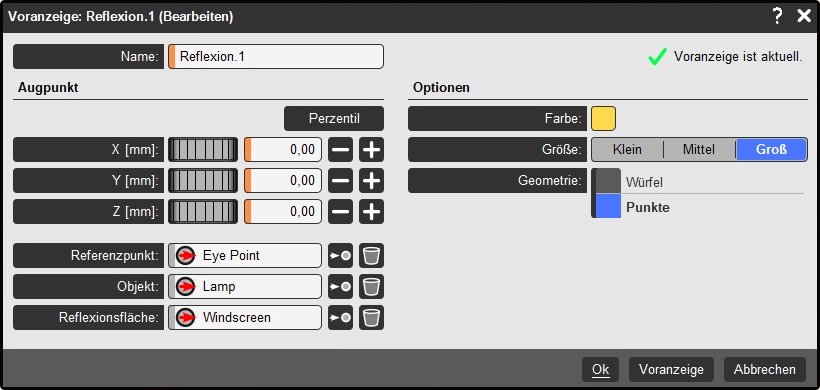Click the Name input field Reflexion.1
Viewport: 820px width, 390px height.
tap(276, 56)
